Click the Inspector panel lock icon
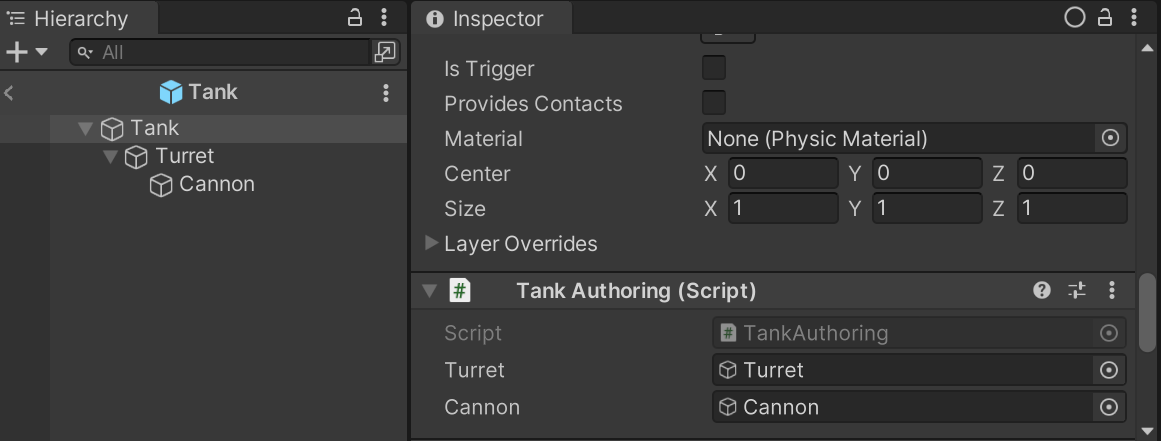 [x=1105, y=18]
